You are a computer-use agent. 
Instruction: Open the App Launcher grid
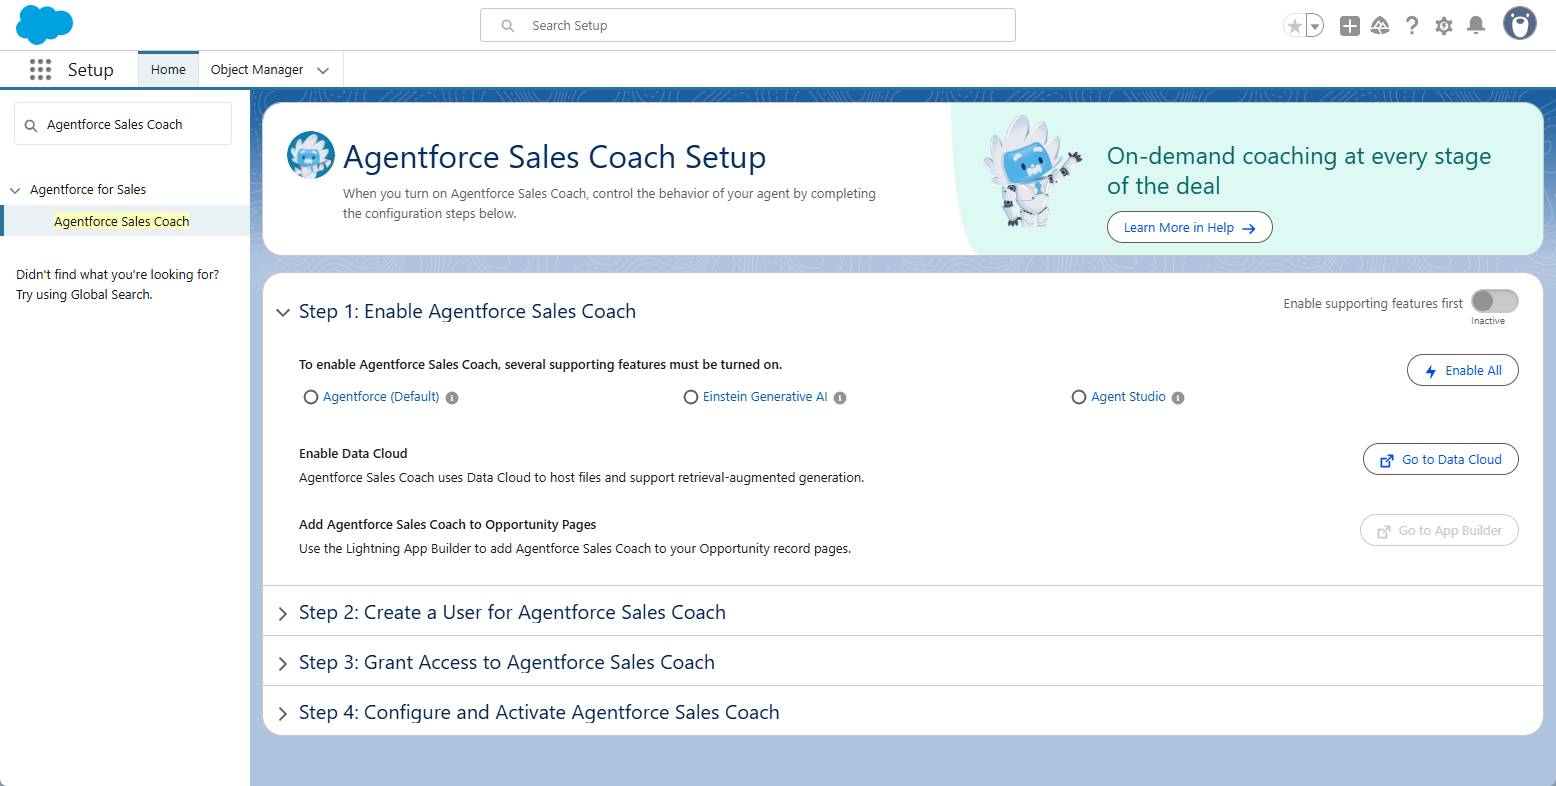click(x=40, y=69)
